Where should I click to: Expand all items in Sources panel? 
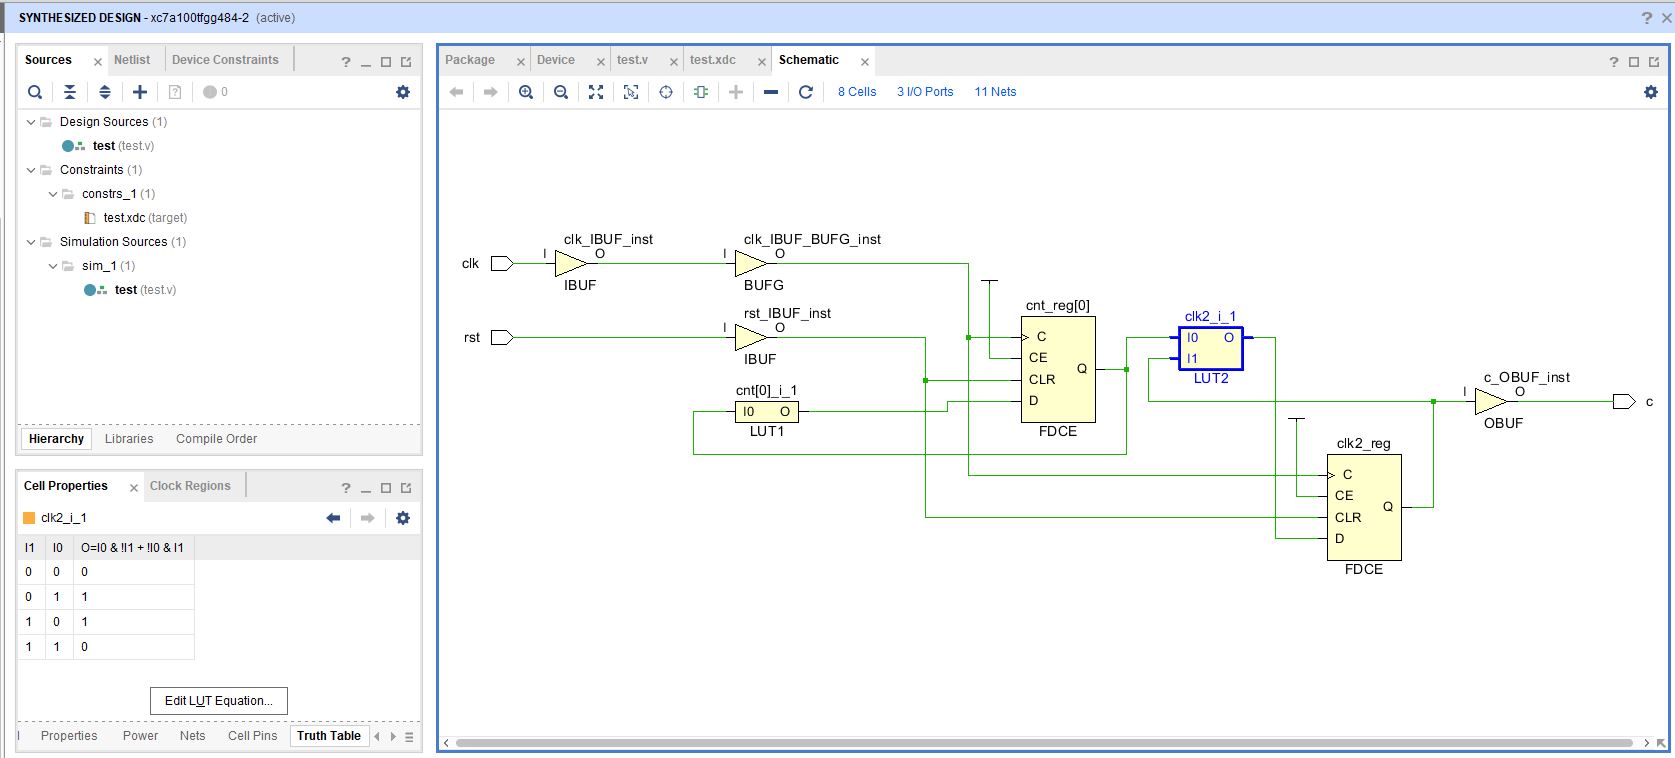(x=105, y=92)
